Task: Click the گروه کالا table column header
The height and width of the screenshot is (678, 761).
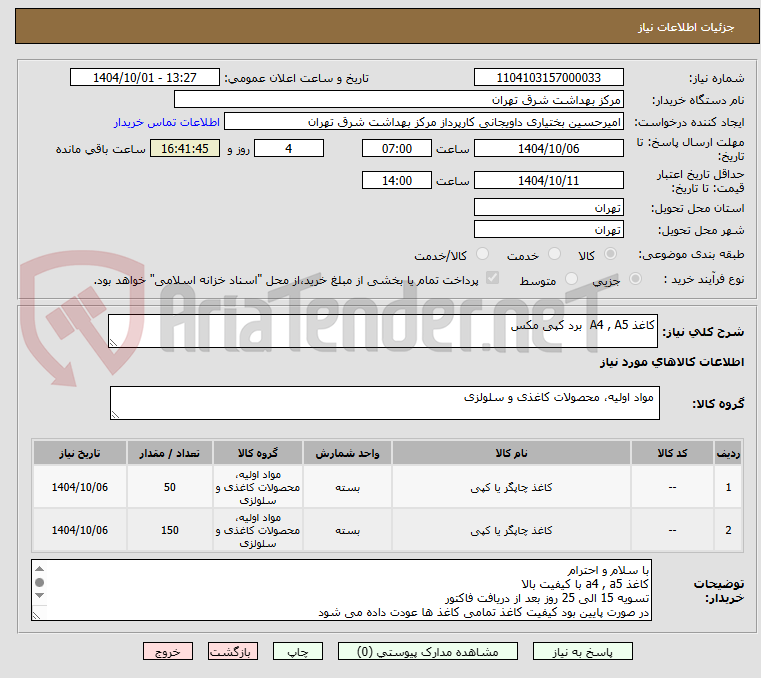Action: click(258, 453)
